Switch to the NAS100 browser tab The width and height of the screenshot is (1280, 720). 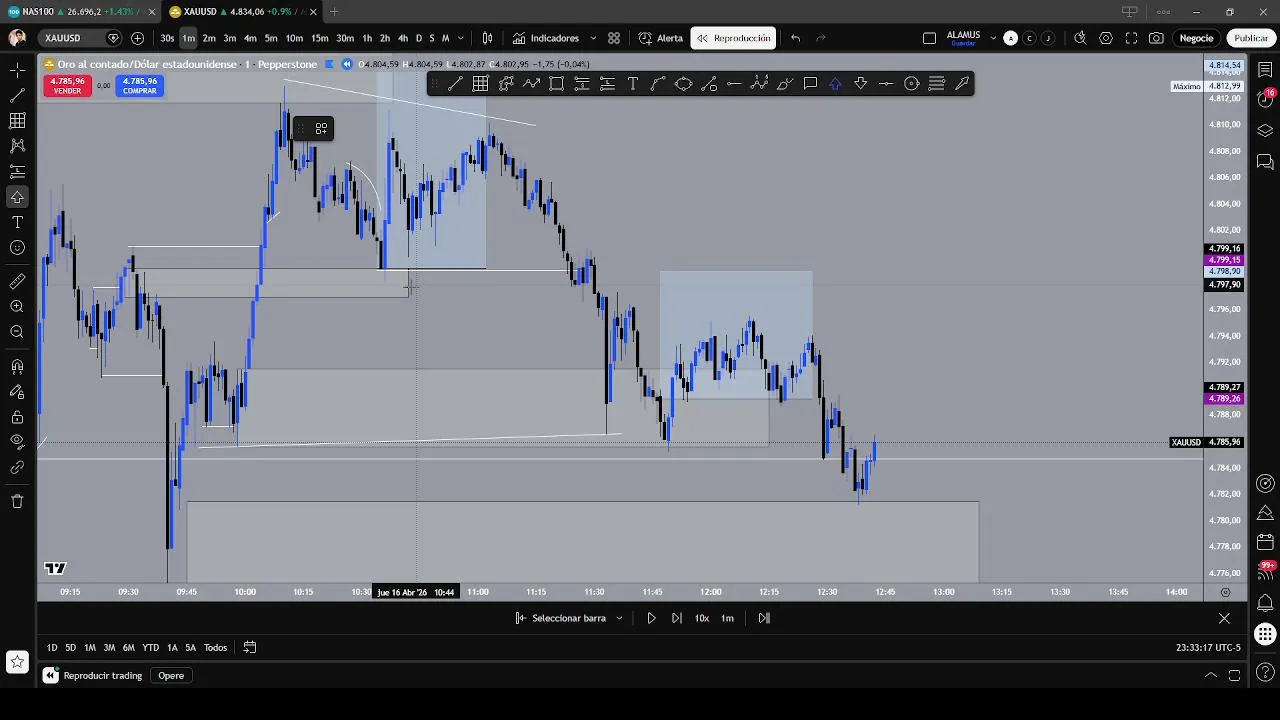pos(79,12)
